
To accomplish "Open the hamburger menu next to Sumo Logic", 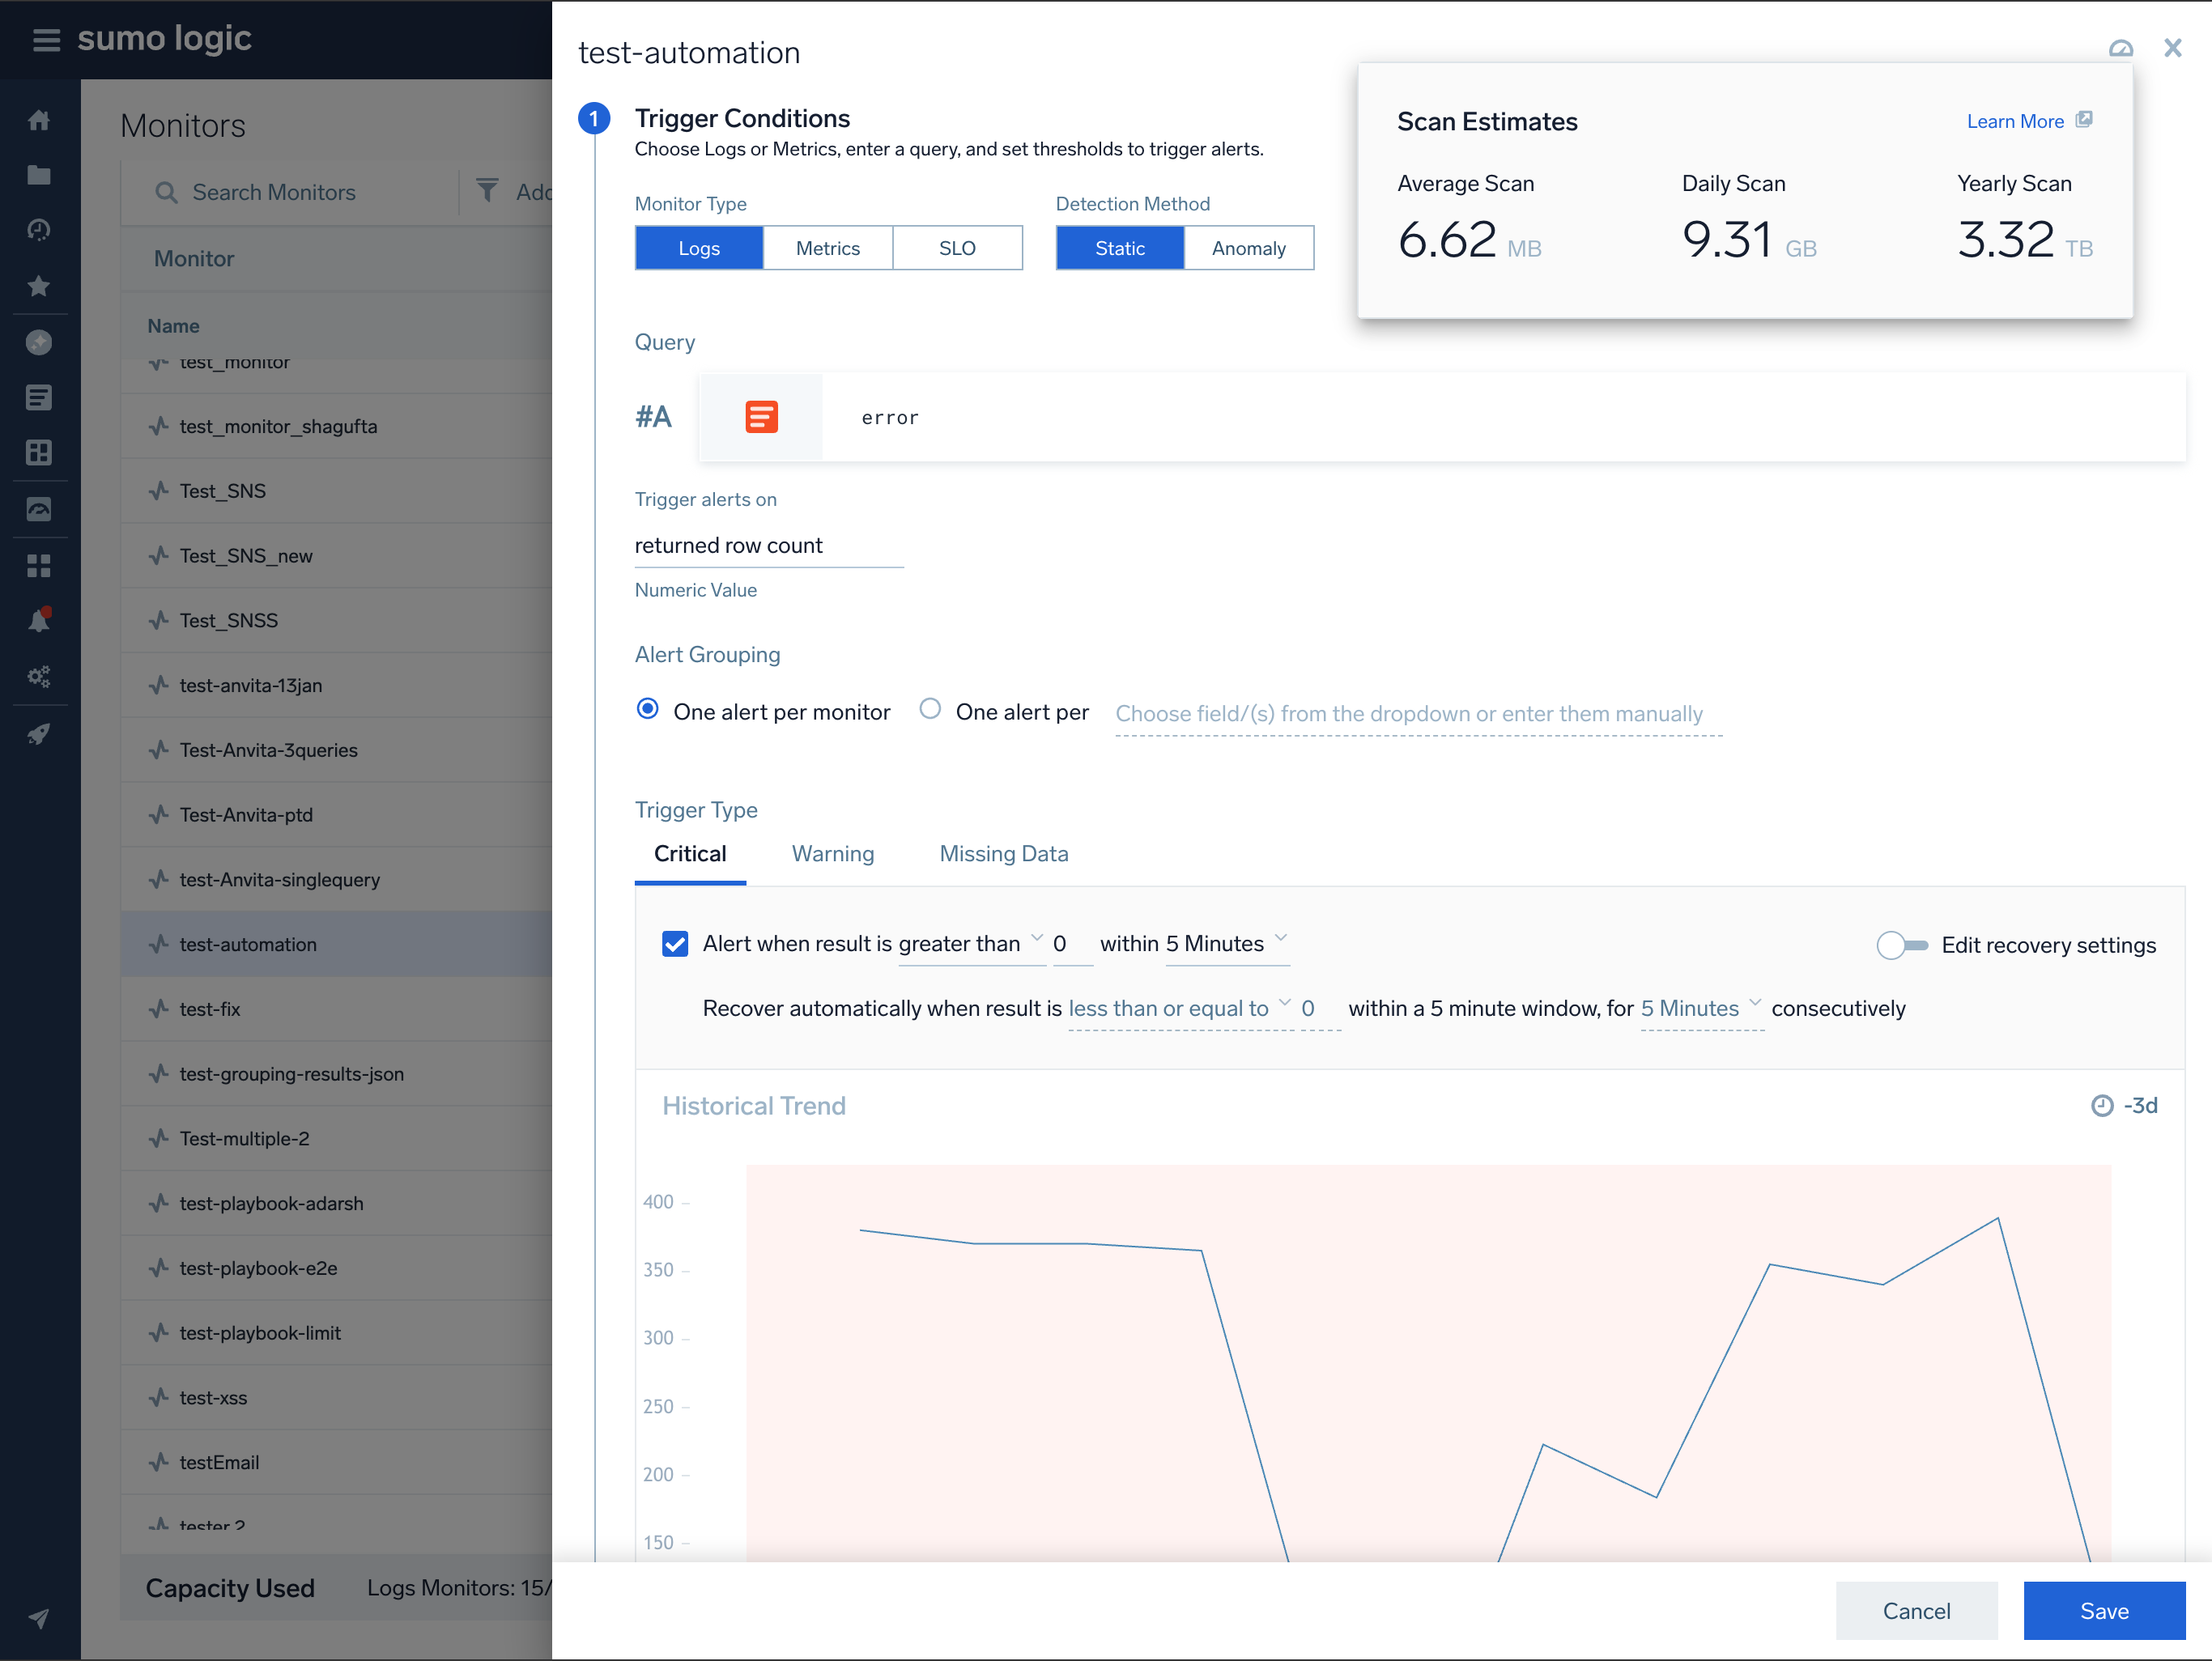I will (x=46, y=39).
